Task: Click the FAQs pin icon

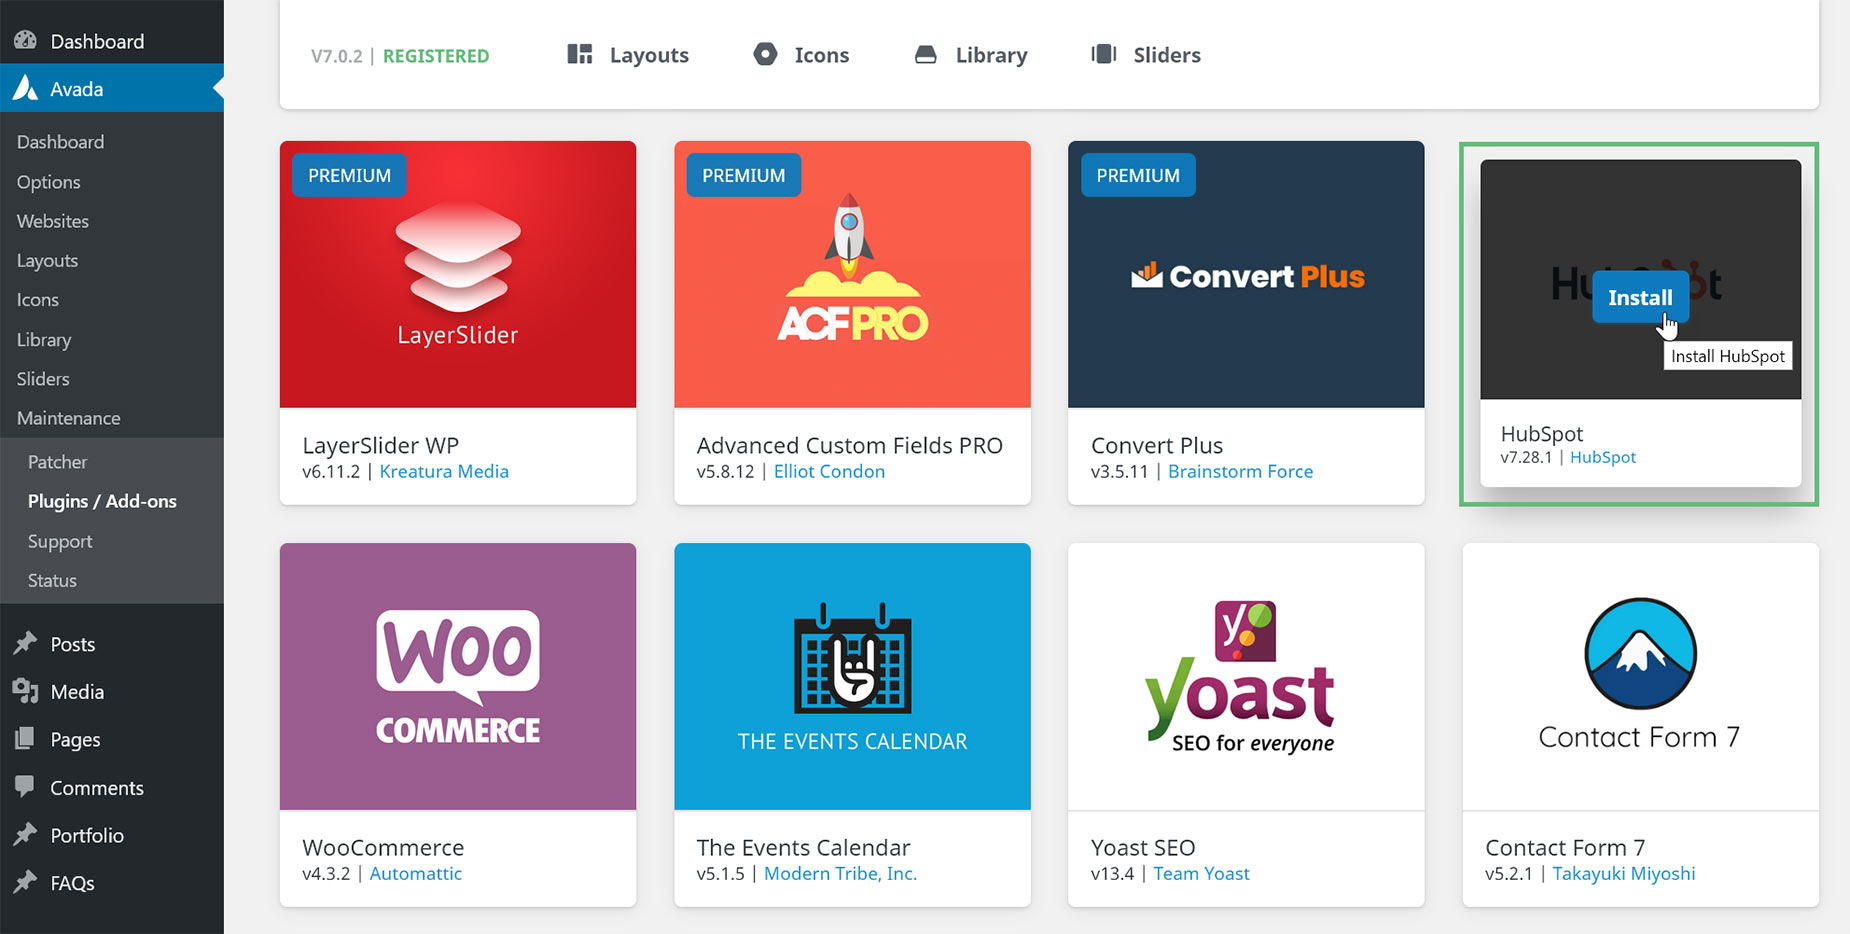Action: pyautogui.click(x=25, y=882)
